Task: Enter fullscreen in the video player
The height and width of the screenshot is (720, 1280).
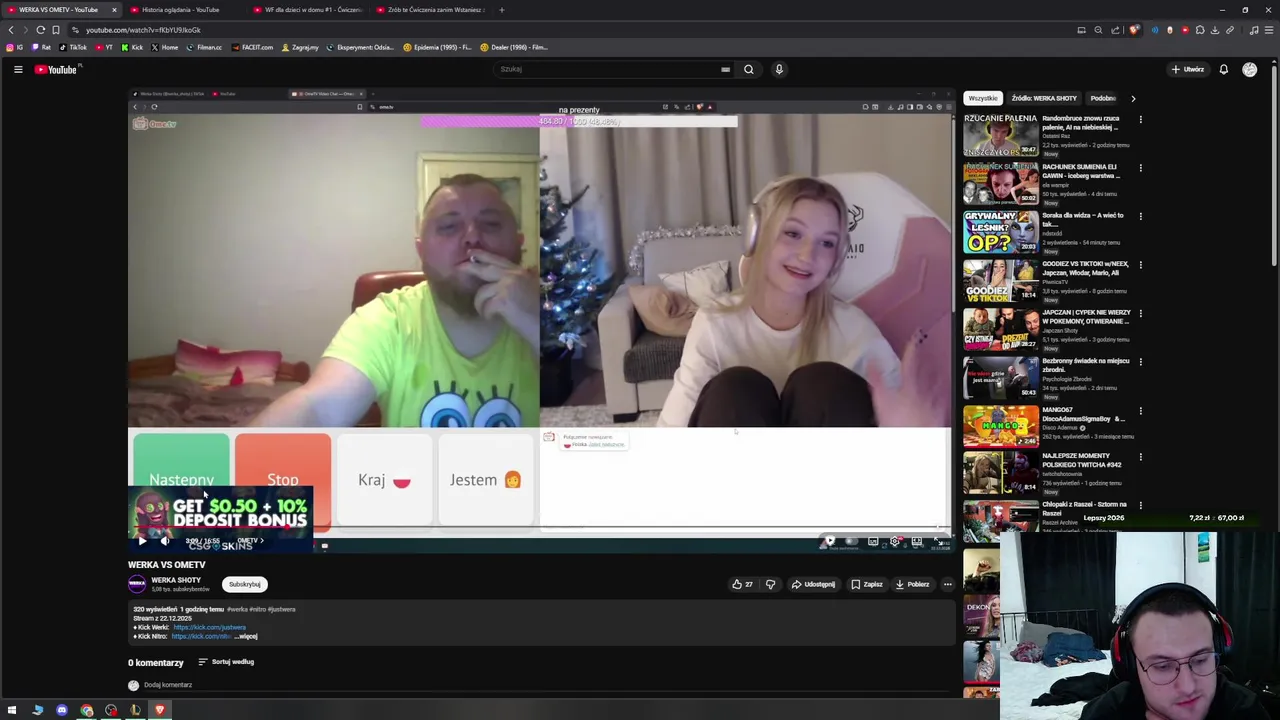Action: click(941, 541)
